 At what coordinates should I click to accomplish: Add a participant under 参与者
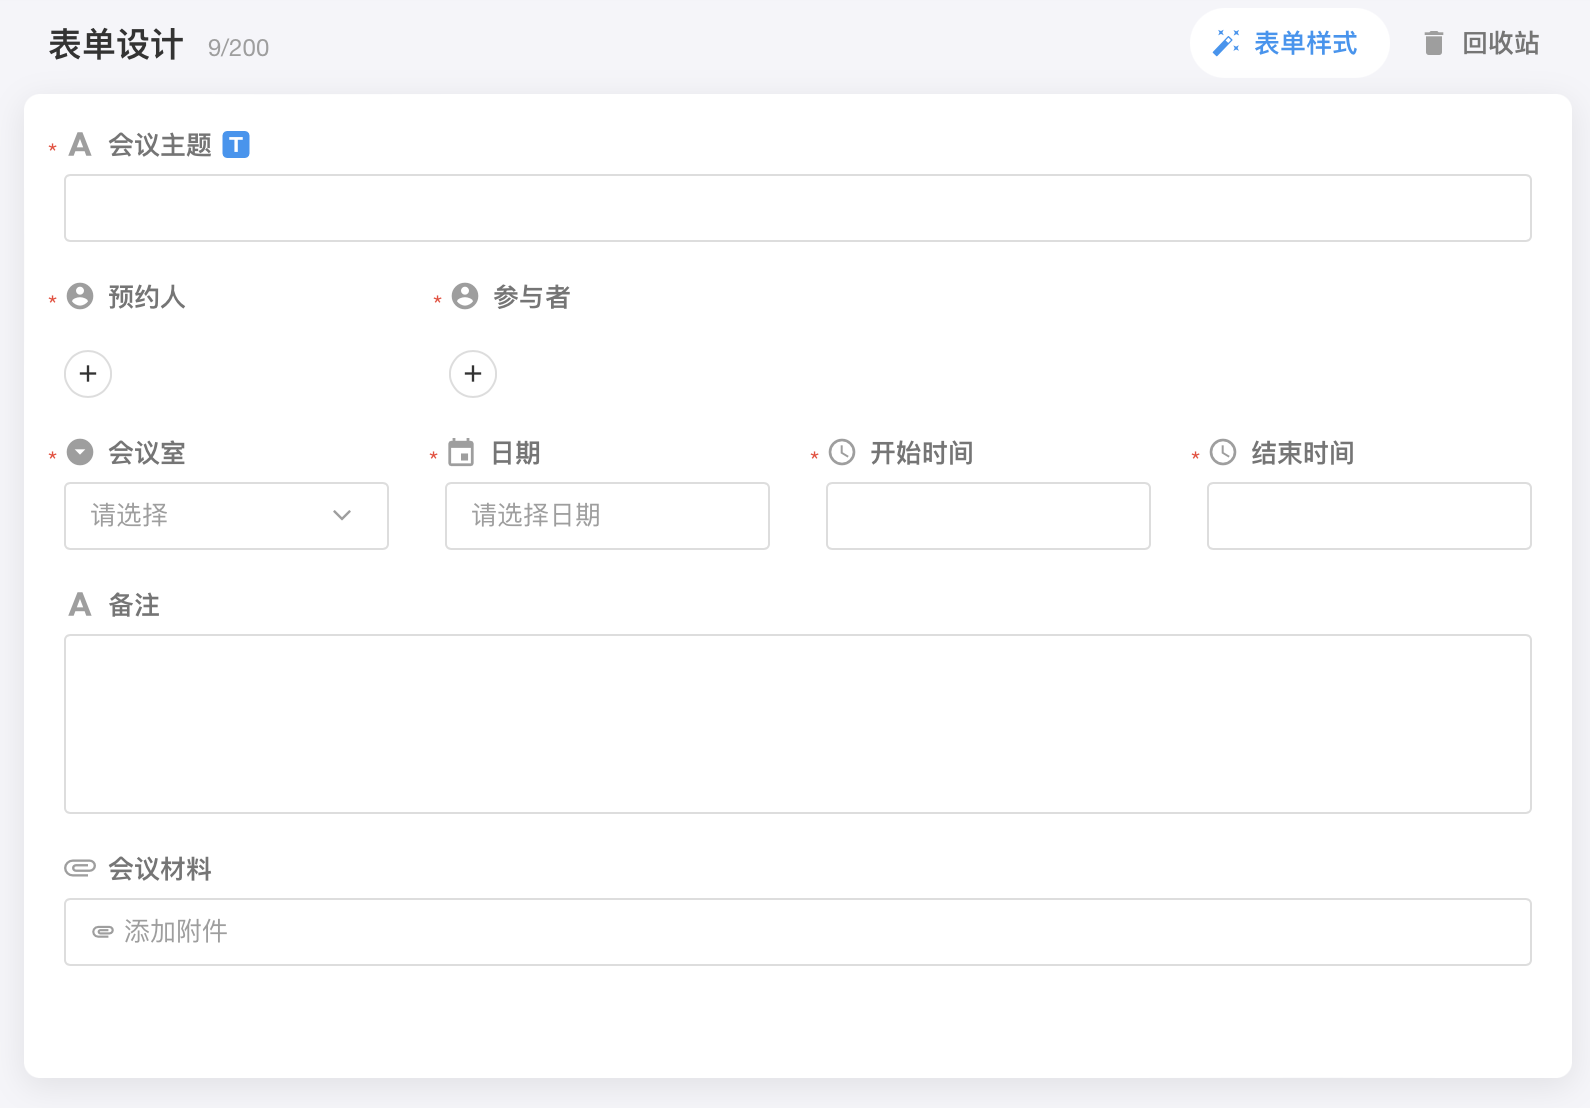pos(473,374)
